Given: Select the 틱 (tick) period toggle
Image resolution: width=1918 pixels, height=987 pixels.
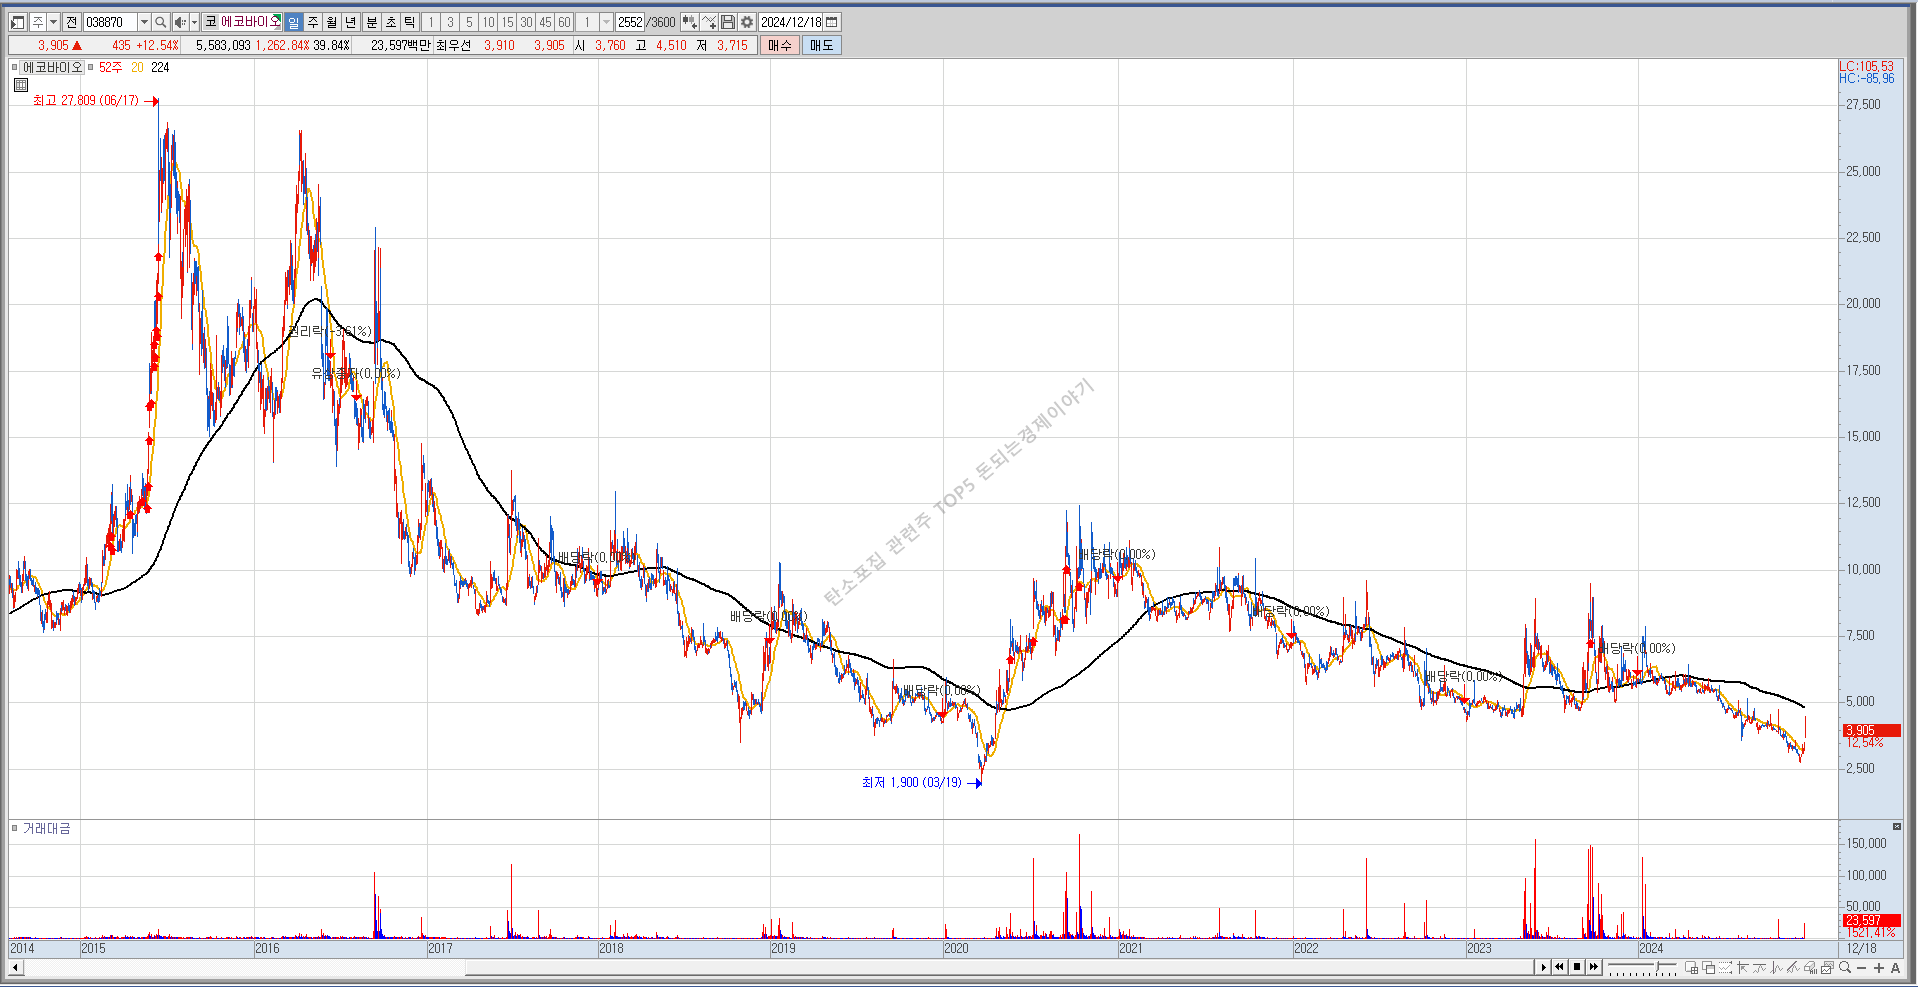Looking at the screenshot, I should pyautogui.click(x=409, y=22).
